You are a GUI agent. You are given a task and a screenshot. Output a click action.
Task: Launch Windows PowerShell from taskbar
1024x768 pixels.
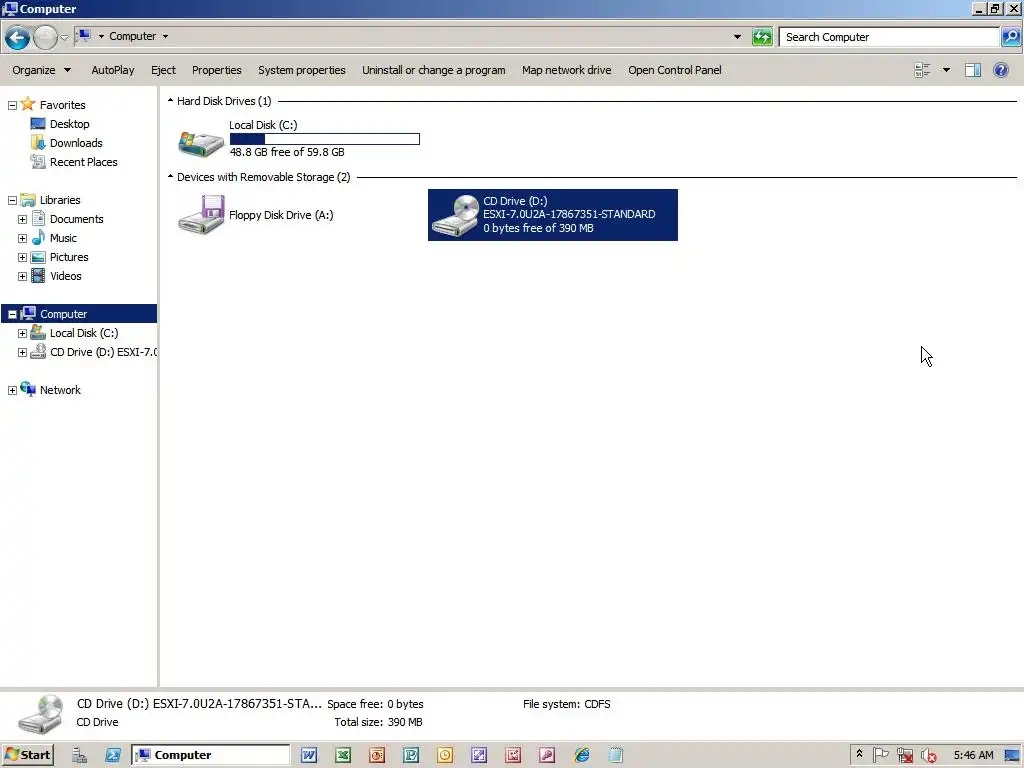(x=112, y=755)
